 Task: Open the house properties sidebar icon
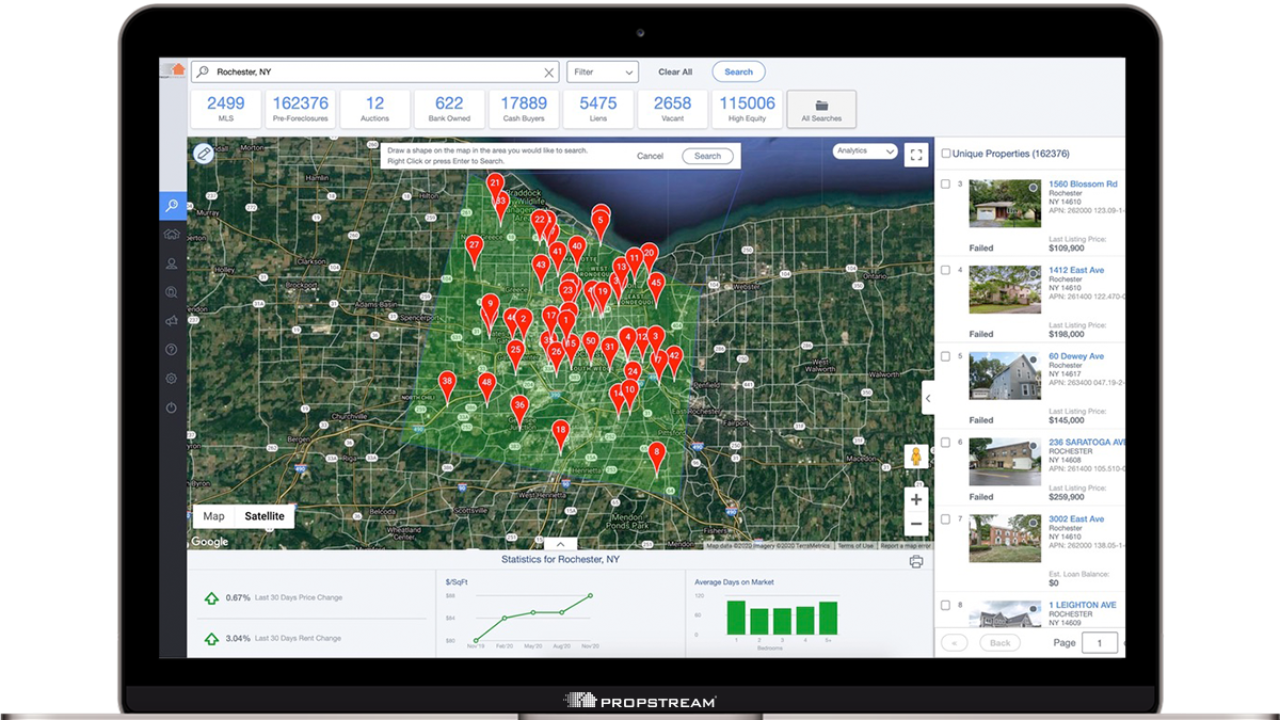click(x=172, y=234)
